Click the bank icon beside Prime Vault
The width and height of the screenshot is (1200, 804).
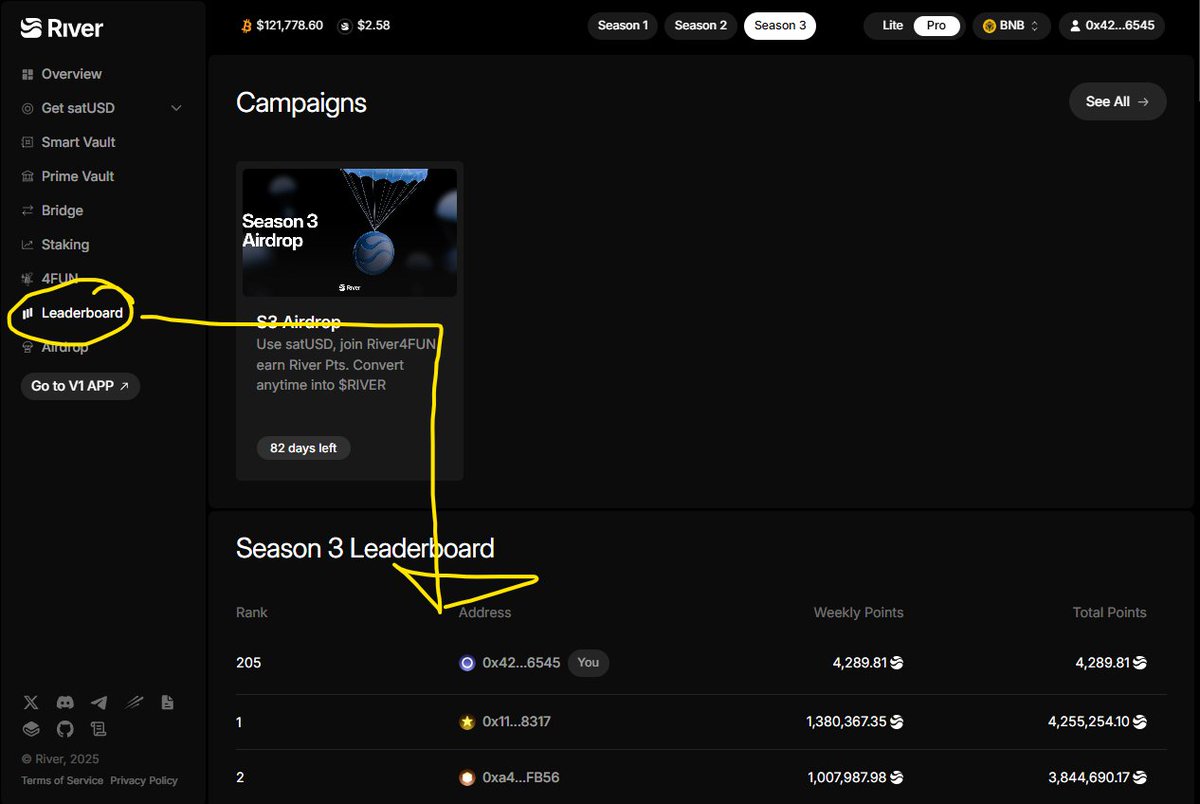click(28, 176)
